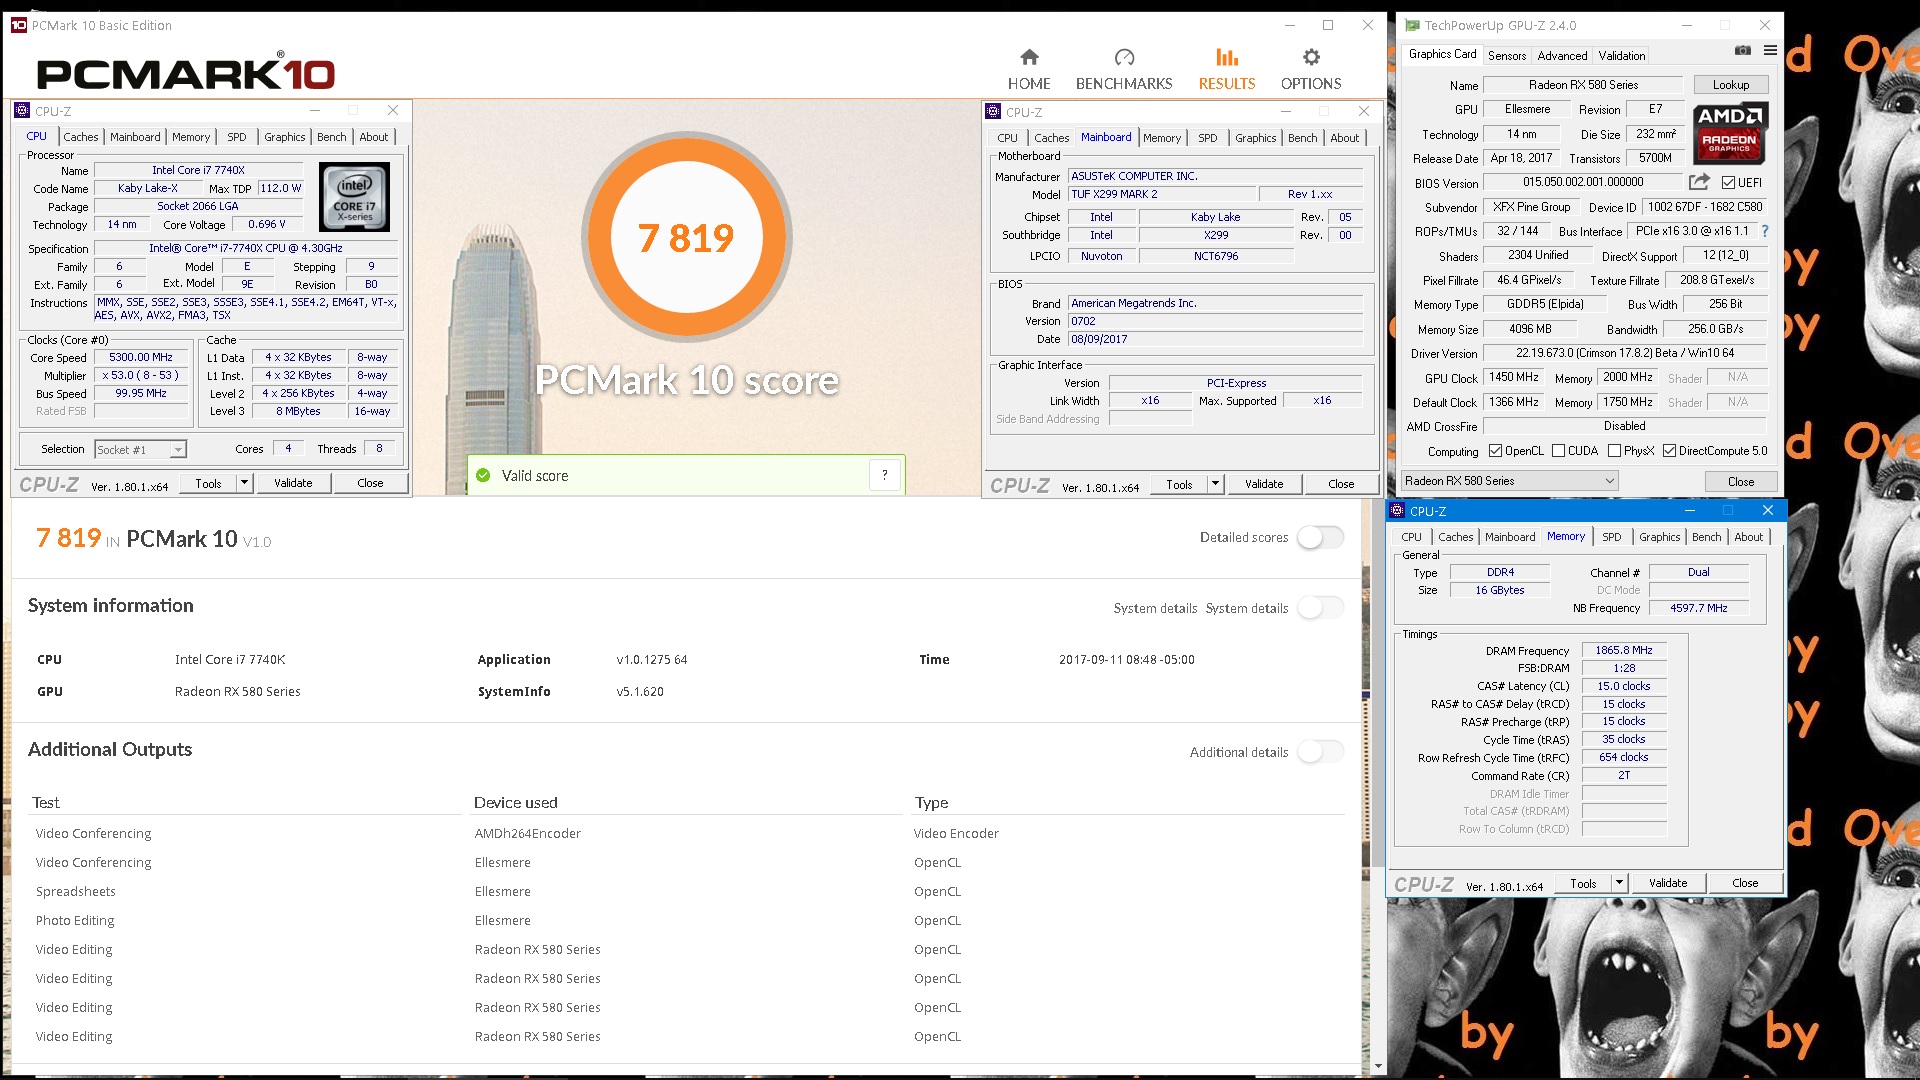Image resolution: width=1920 pixels, height=1080 pixels.
Task: Click the 5300.00 MHz Core Speed value
Action: pos(140,357)
